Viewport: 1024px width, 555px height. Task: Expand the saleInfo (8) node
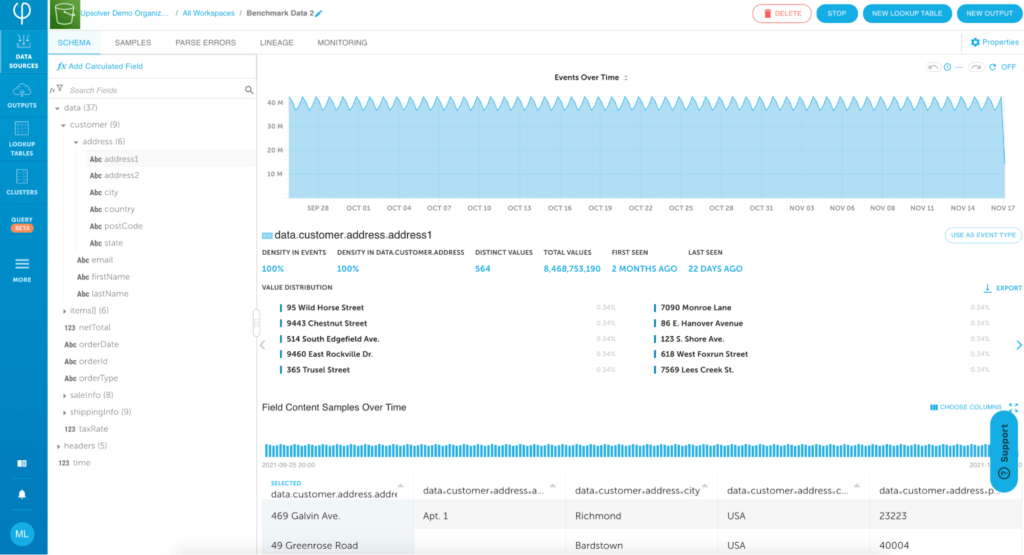[x=64, y=396]
